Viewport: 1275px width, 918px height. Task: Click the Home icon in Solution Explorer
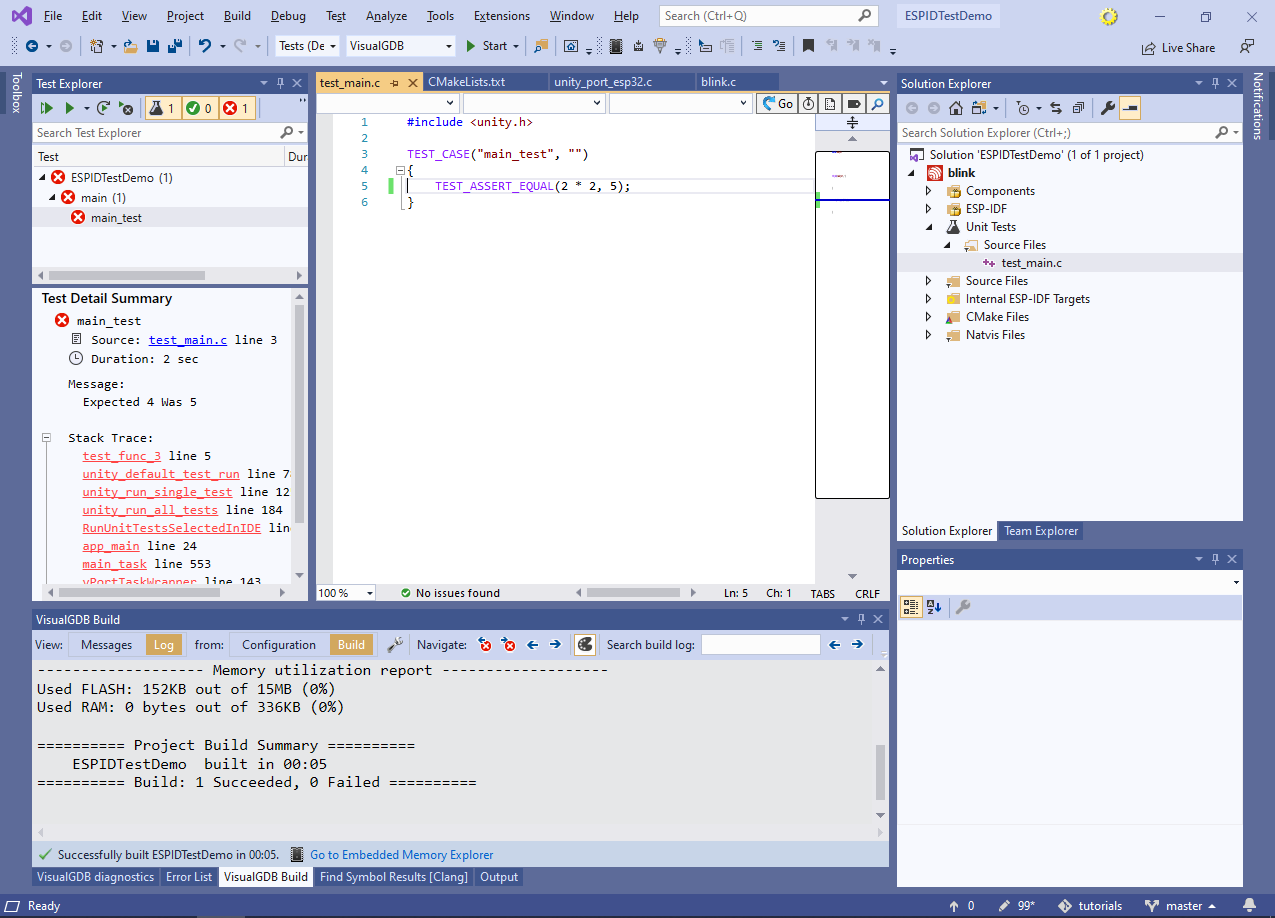pyautogui.click(x=956, y=108)
